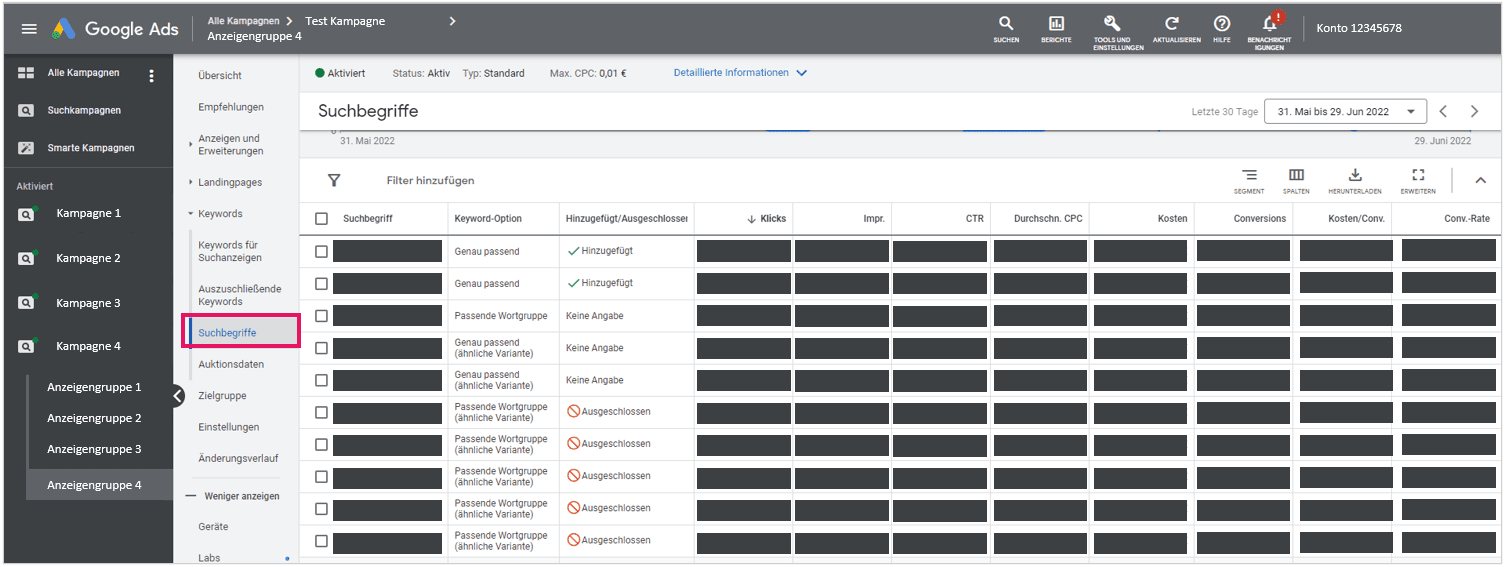1504x567 pixels.
Task: Click the Kampagne 2 icon
Action: [27, 259]
